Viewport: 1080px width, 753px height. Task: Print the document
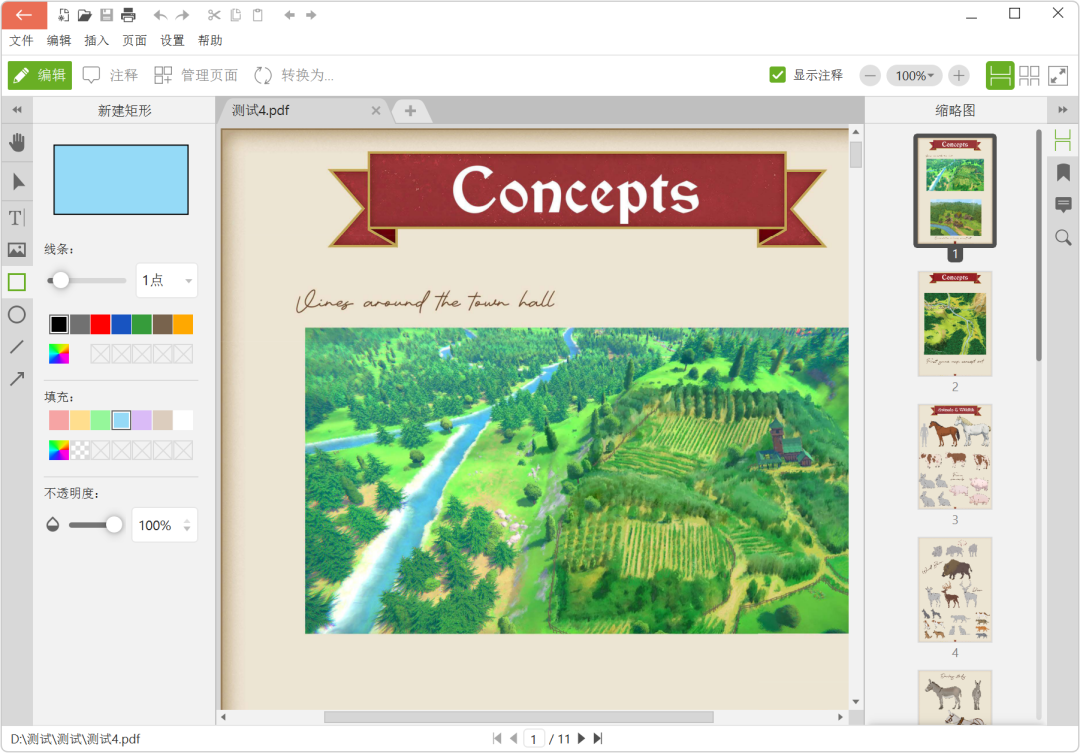pyautogui.click(x=128, y=14)
